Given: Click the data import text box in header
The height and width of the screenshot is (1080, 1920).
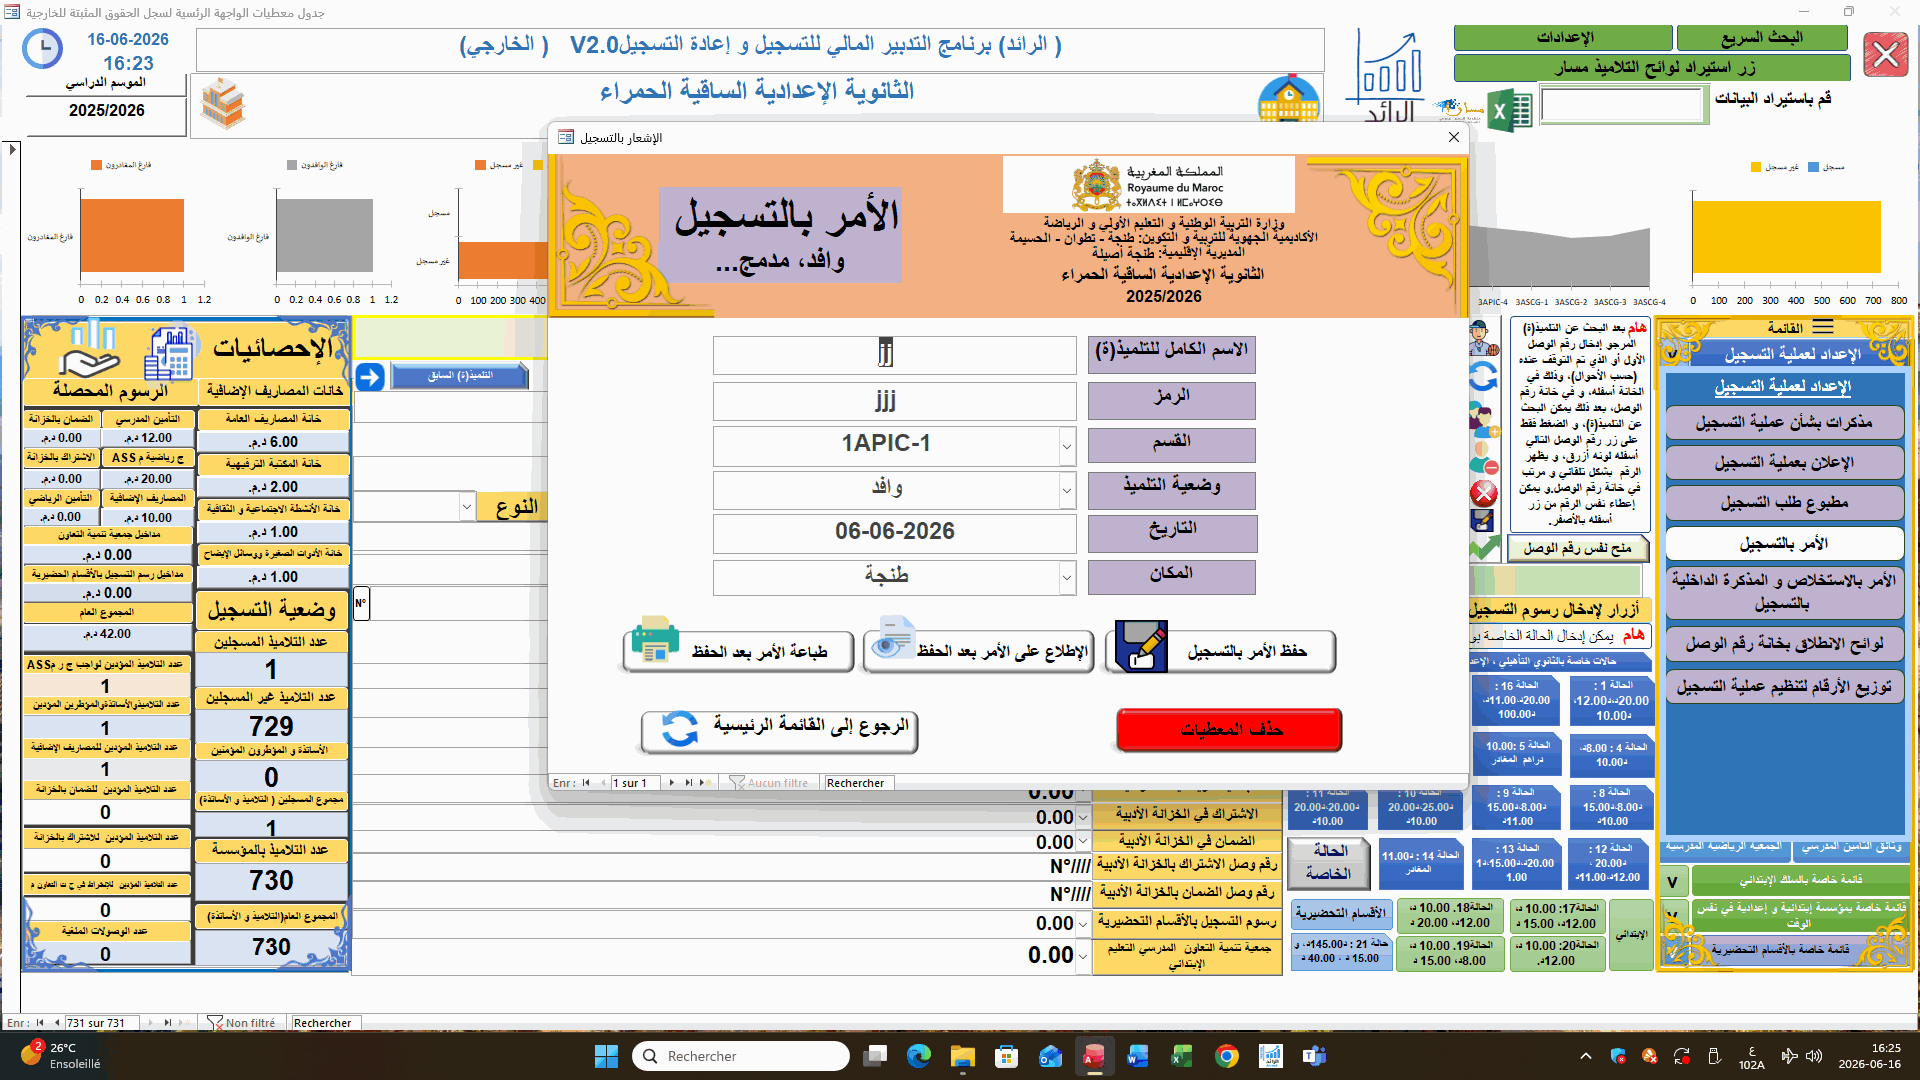Looking at the screenshot, I should (1622, 105).
